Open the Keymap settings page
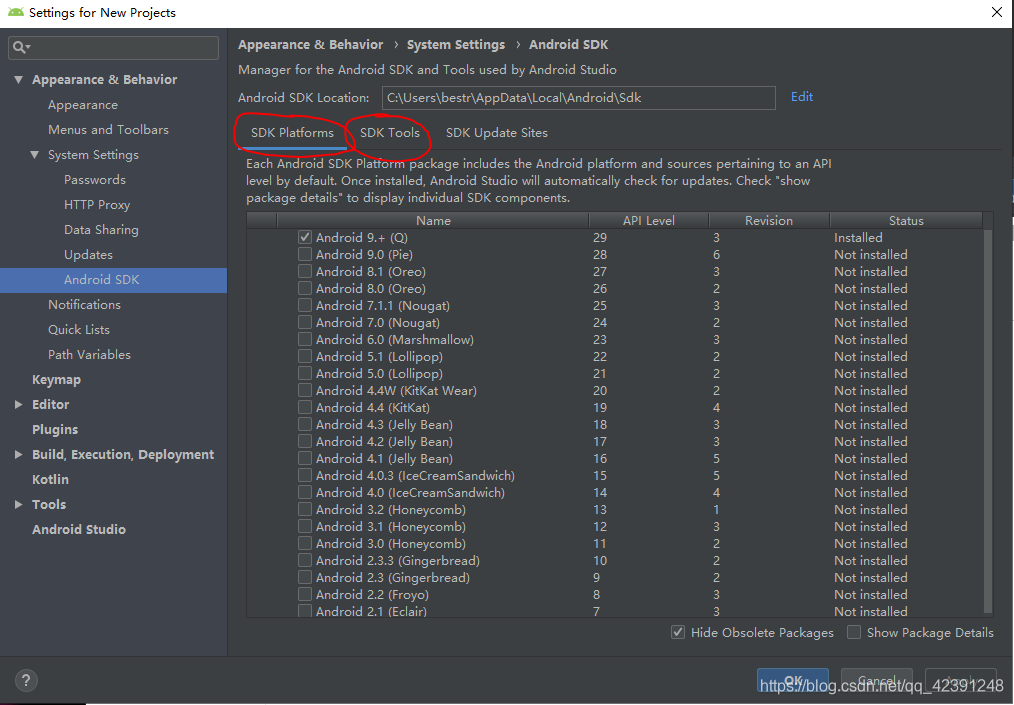The height and width of the screenshot is (705, 1014). pos(56,379)
